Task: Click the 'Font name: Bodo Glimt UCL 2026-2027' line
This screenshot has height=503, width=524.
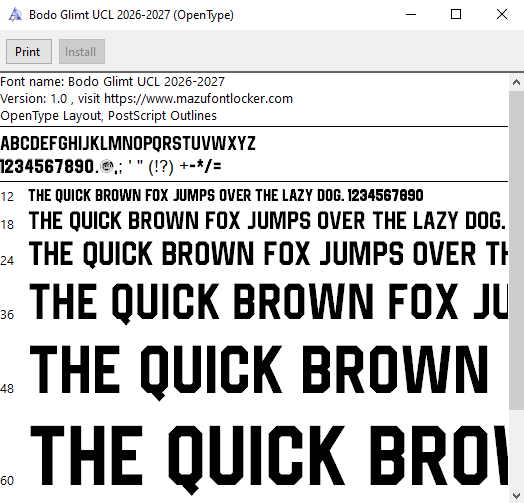Action: tap(113, 82)
